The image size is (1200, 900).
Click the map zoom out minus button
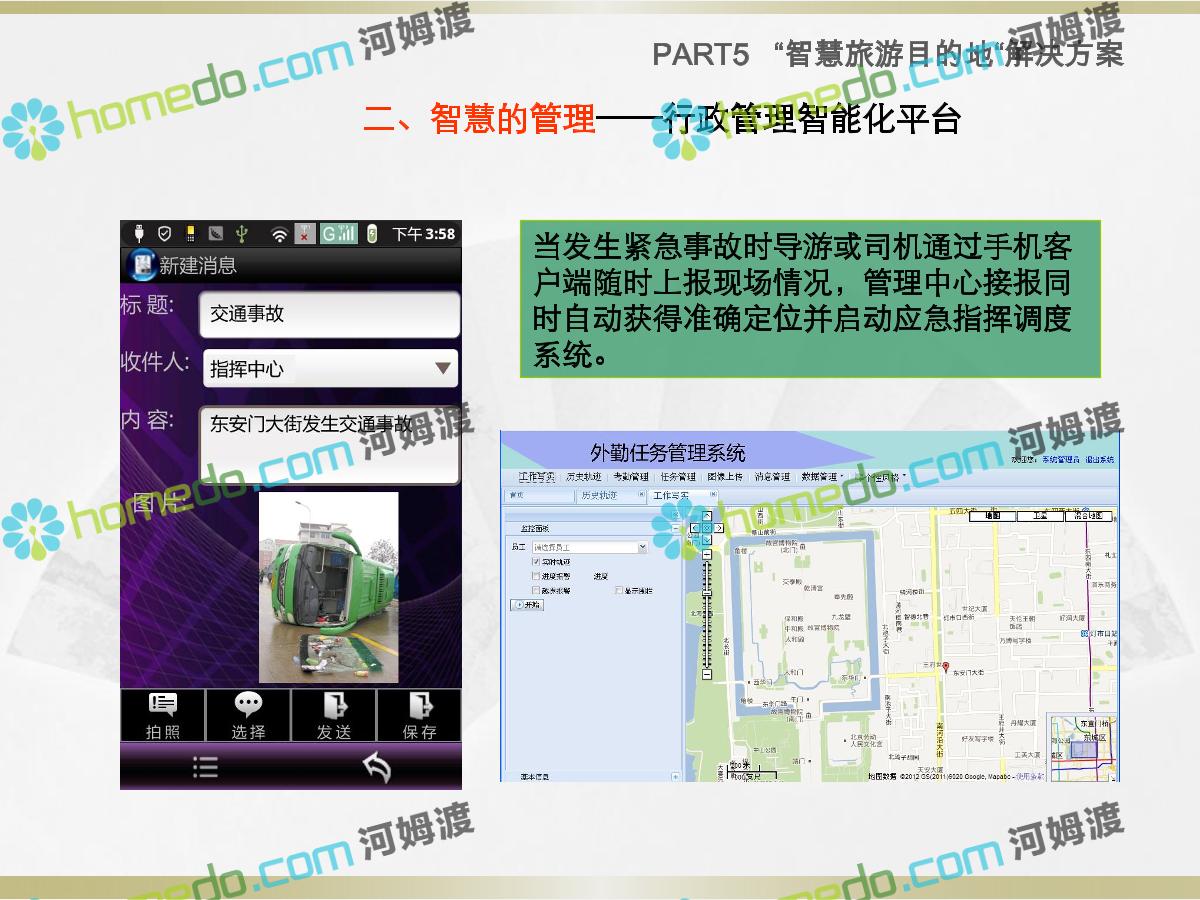click(x=707, y=675)
